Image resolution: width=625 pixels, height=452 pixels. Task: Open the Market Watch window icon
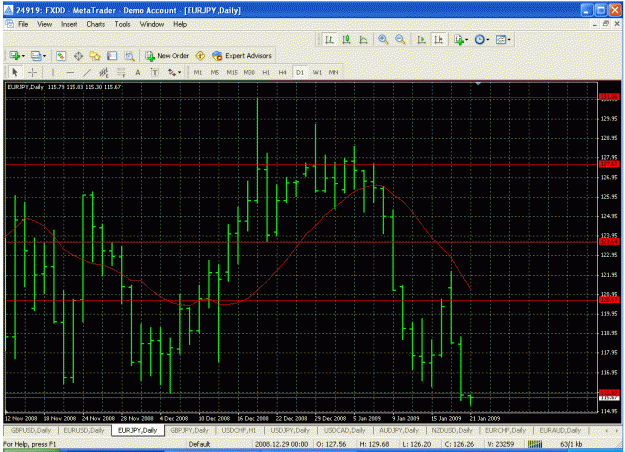tap(61, 56)
